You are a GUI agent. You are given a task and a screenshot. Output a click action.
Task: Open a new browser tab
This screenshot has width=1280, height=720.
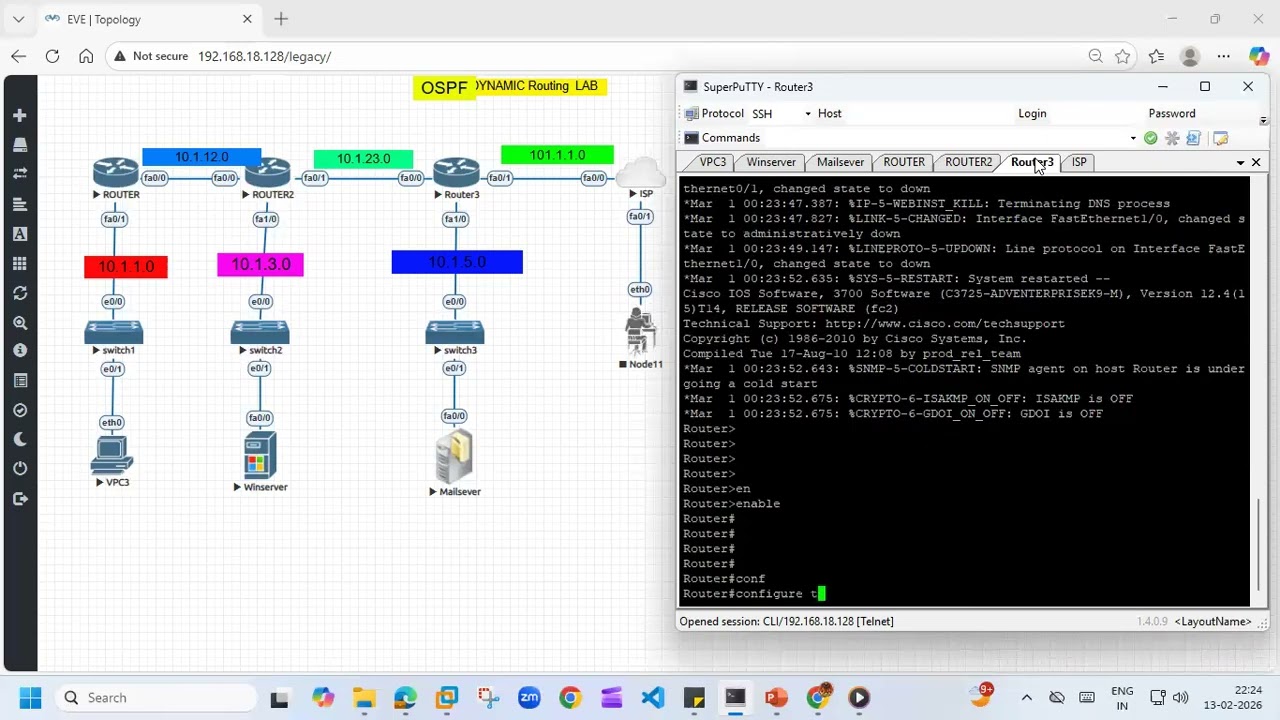[281, 19]
